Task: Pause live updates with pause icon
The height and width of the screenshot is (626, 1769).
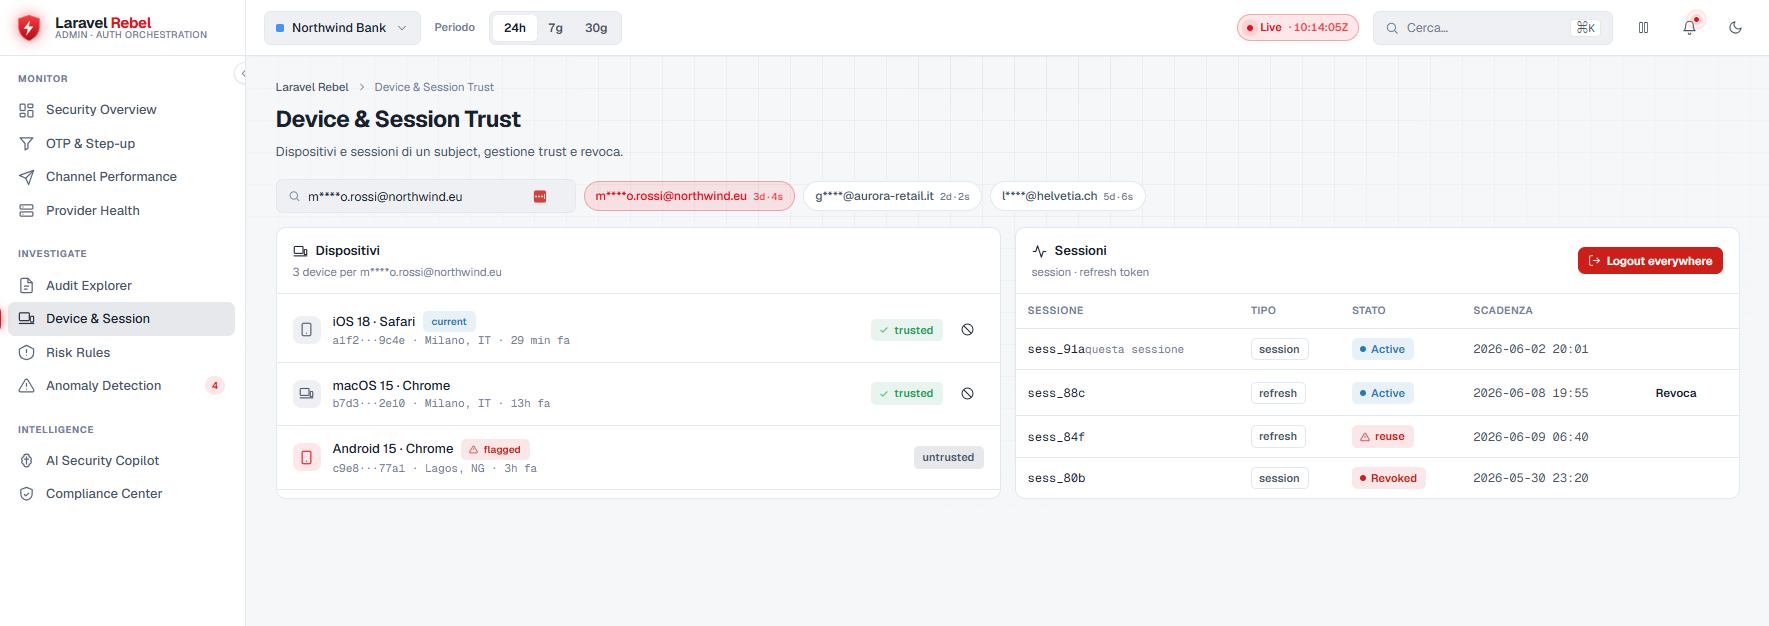Action: [x=1643, y=28]
